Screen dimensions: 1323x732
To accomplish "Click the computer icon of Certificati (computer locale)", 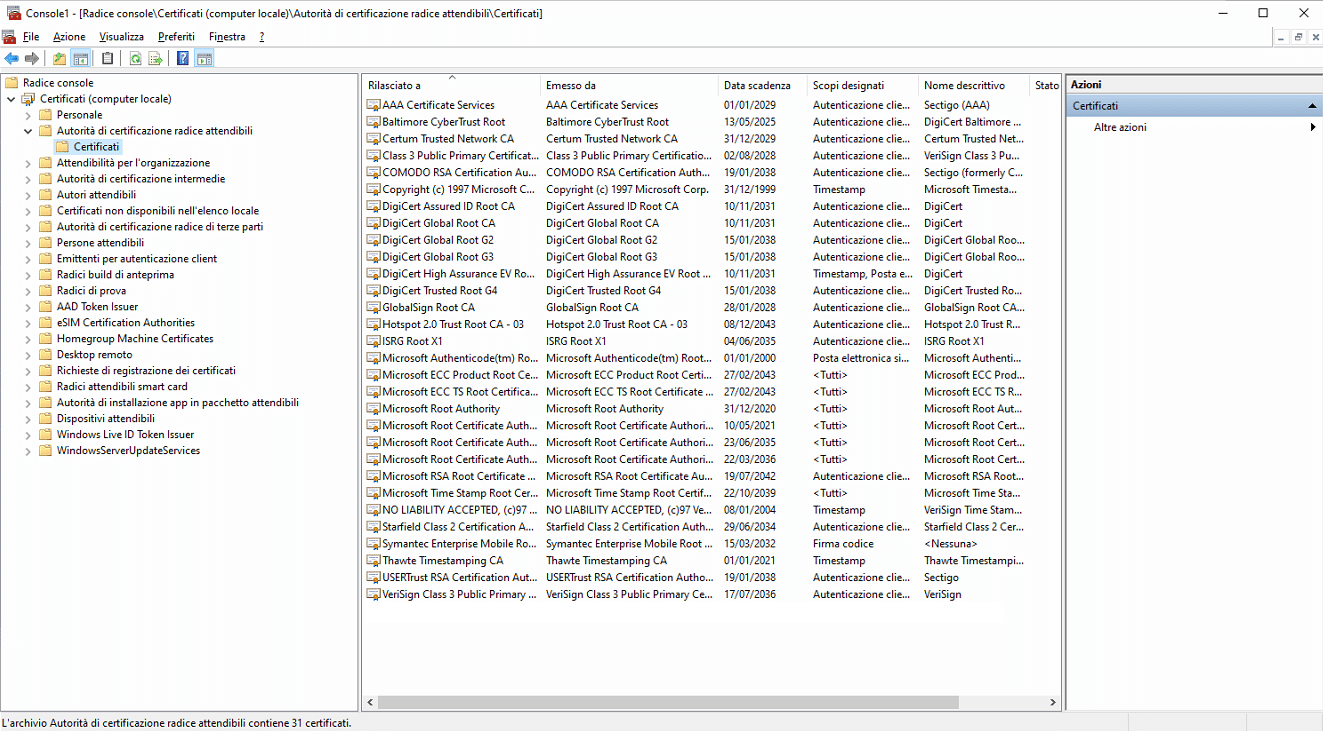I will tap(28, 99).
